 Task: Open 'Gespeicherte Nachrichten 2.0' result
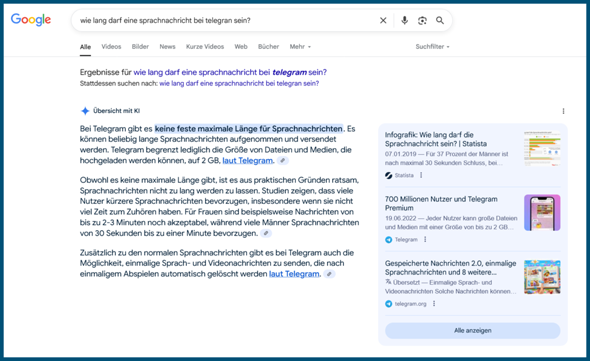[450, 268]
